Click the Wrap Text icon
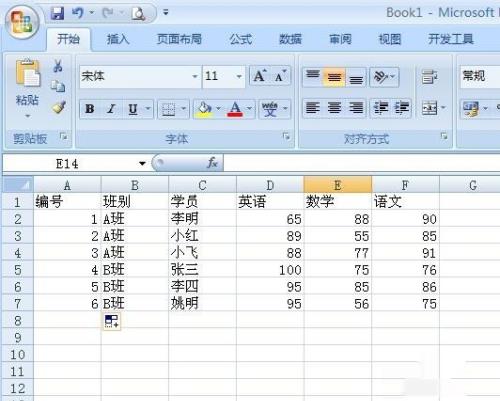 pos(429,77)
